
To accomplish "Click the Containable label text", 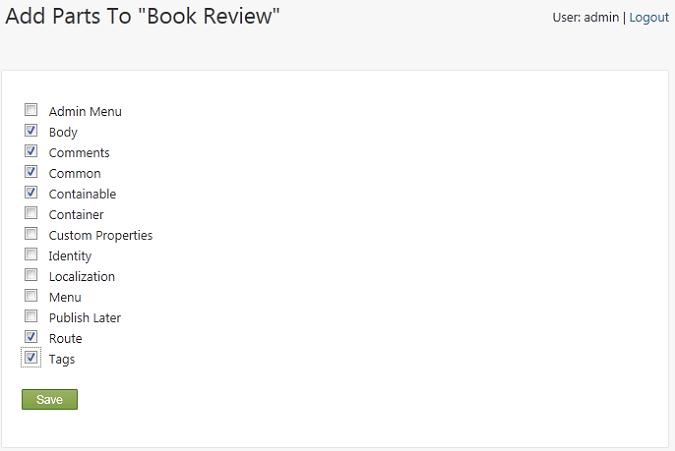I will (x=82, y=194).
